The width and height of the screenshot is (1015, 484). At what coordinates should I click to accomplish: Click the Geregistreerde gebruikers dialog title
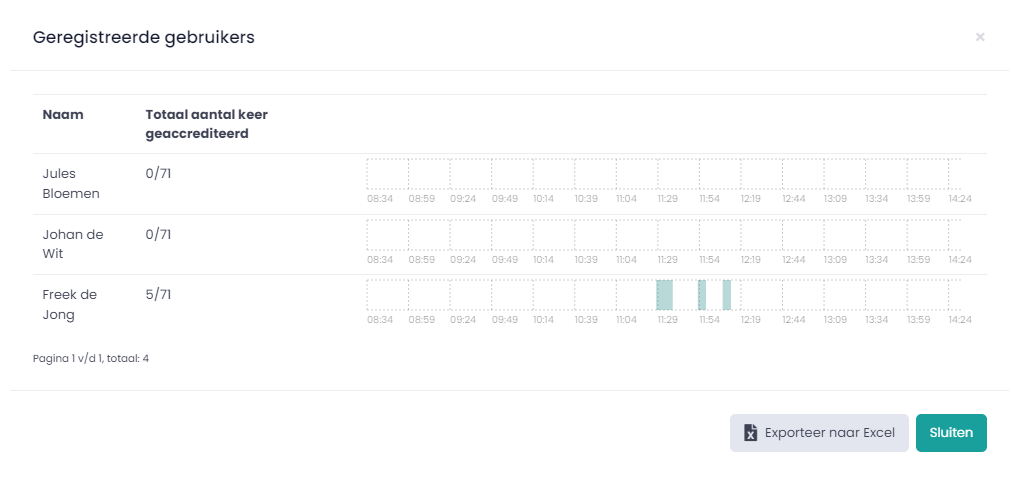(x=144, y=38)
